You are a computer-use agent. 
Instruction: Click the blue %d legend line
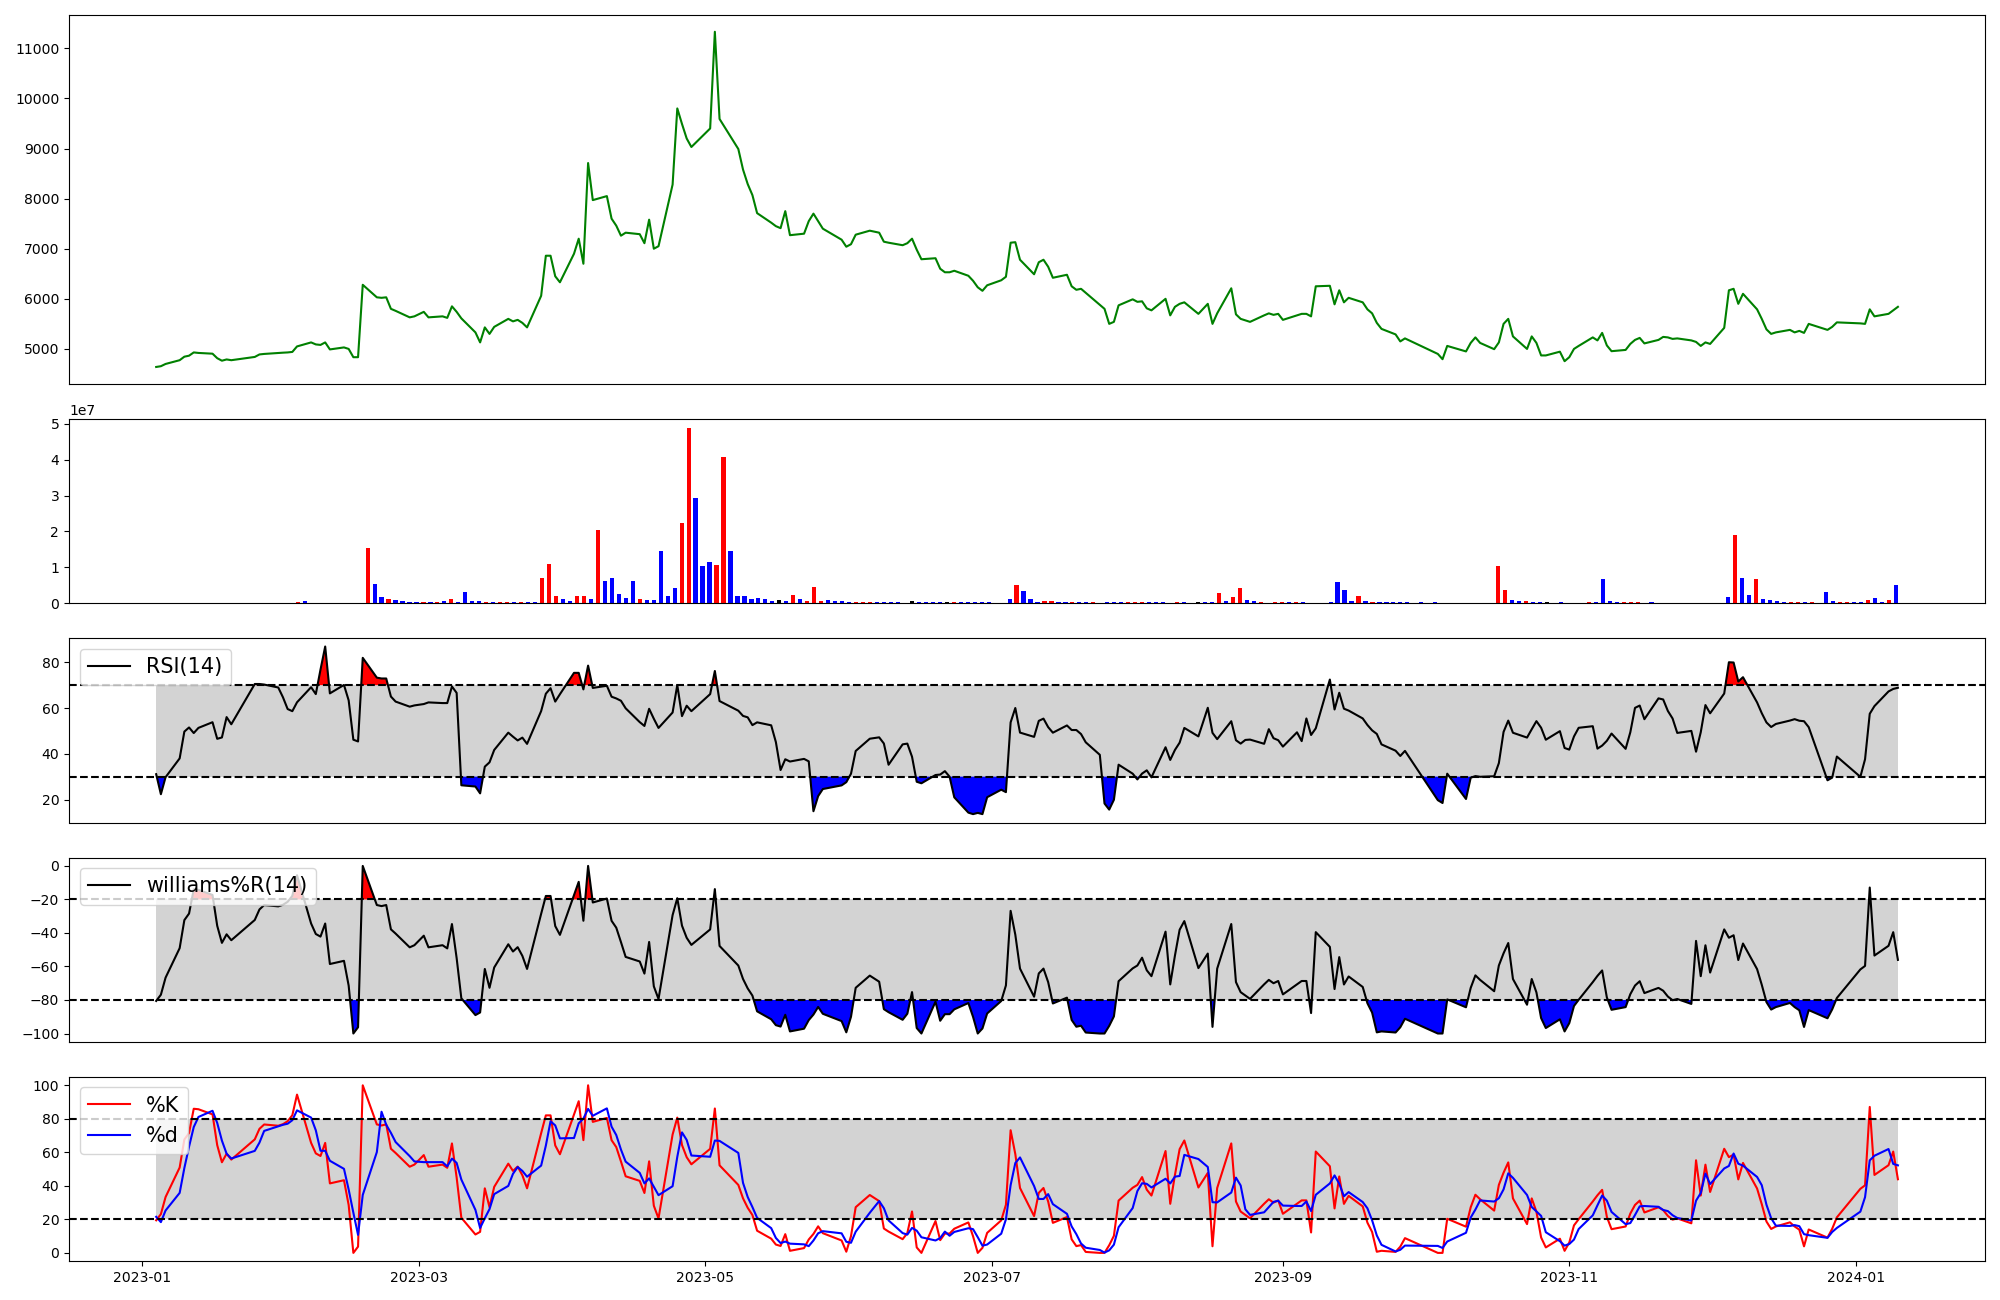pyautogui.click(x=109, y=1135)
